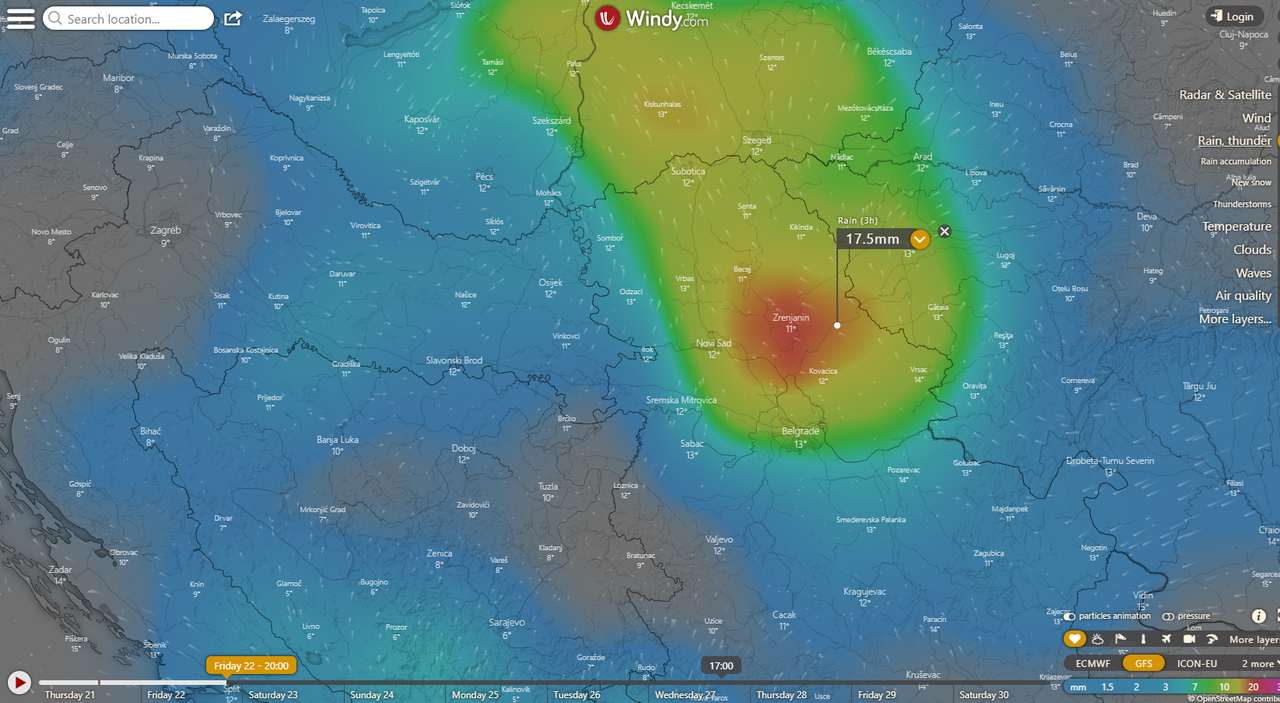
Task: Select the paragliding spots icon
Action: (1212, 639)
